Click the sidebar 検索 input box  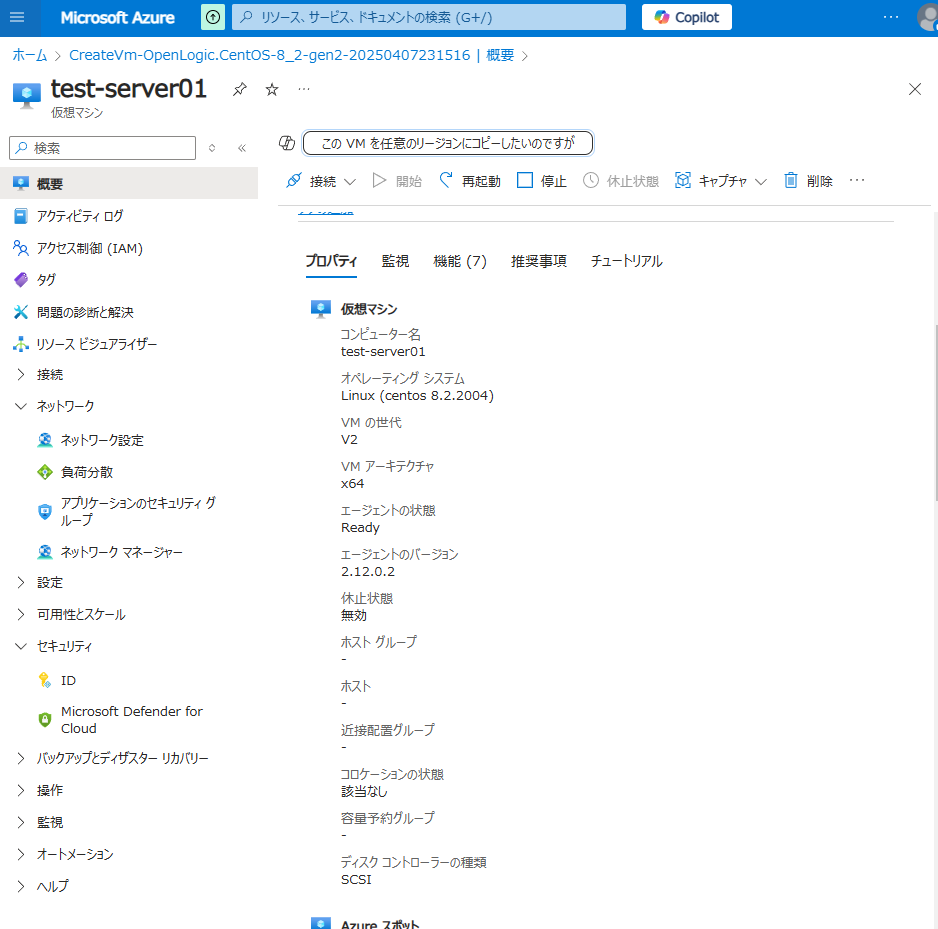(102, 148)
